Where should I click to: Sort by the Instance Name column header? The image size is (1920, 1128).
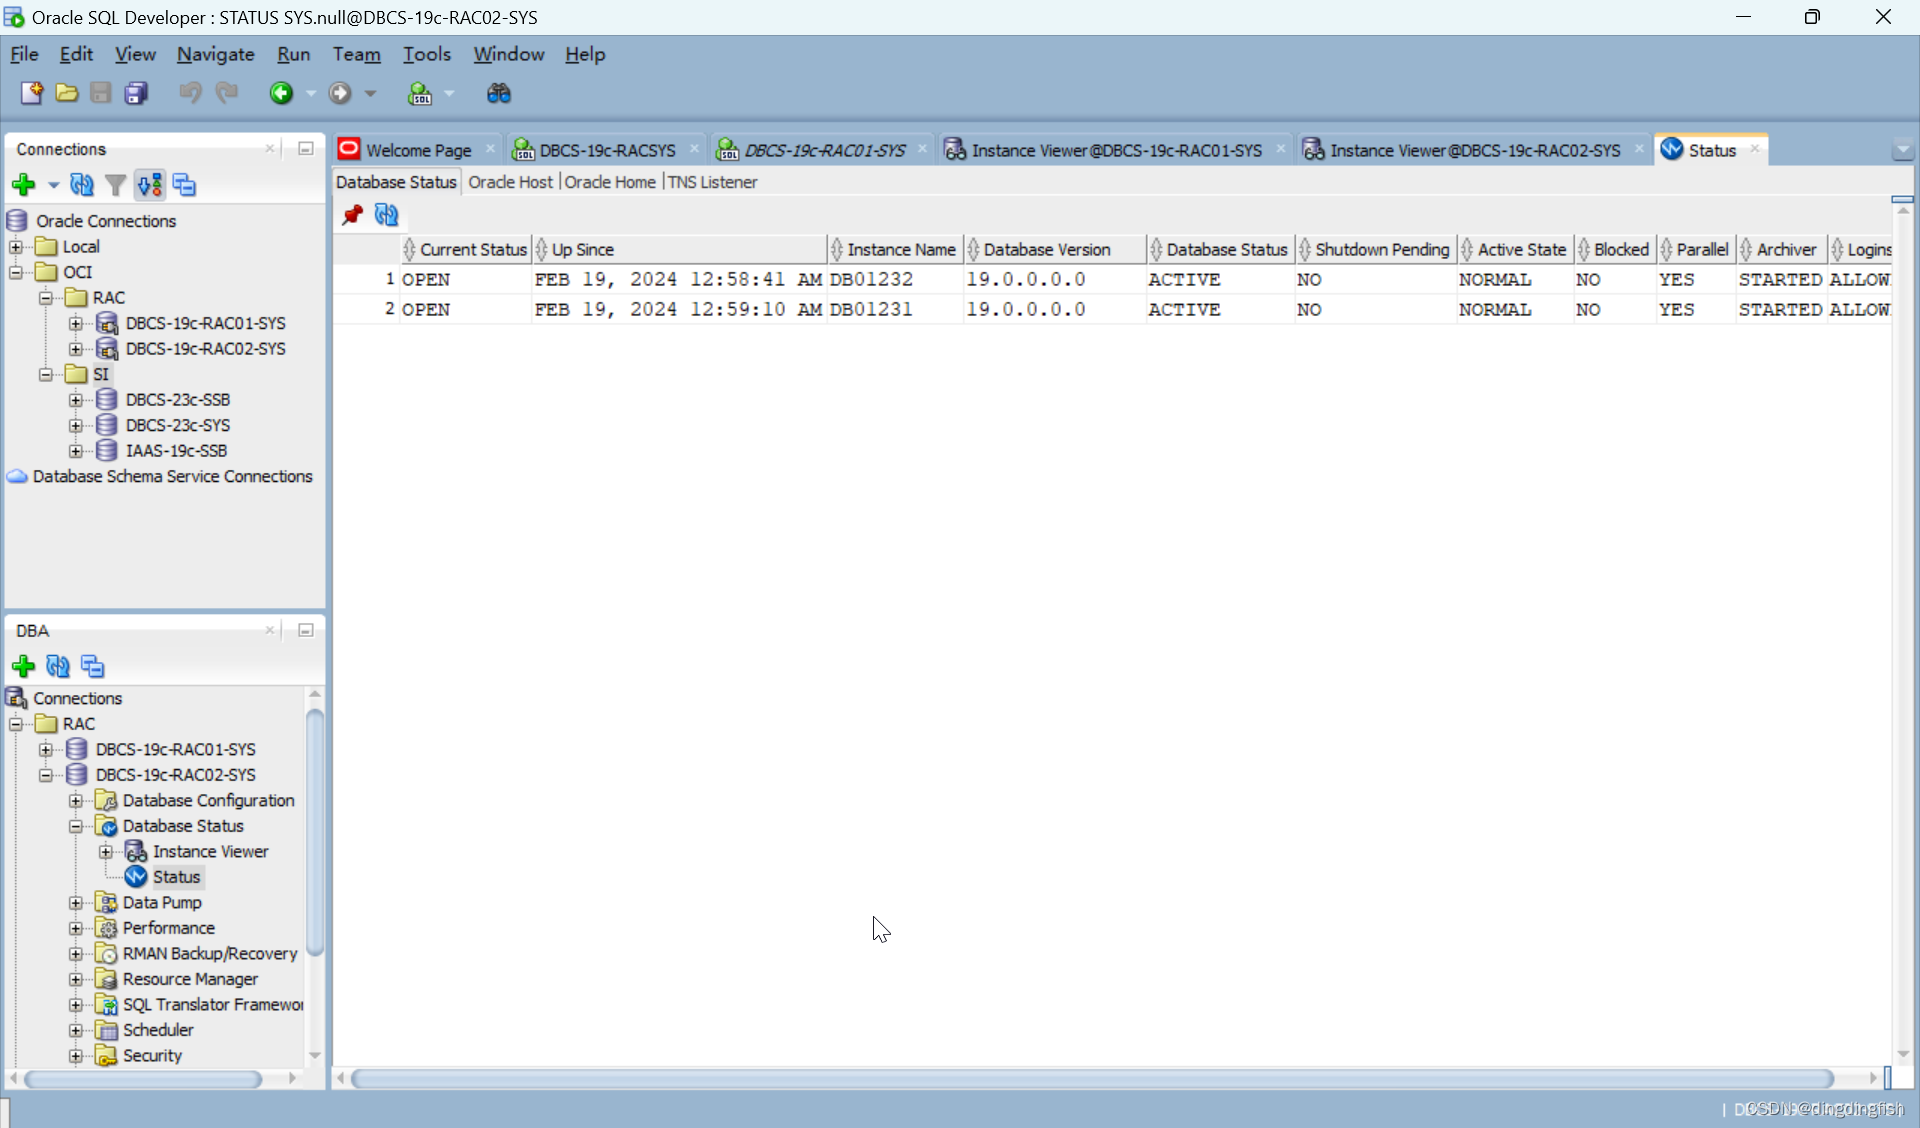[894, 250]
